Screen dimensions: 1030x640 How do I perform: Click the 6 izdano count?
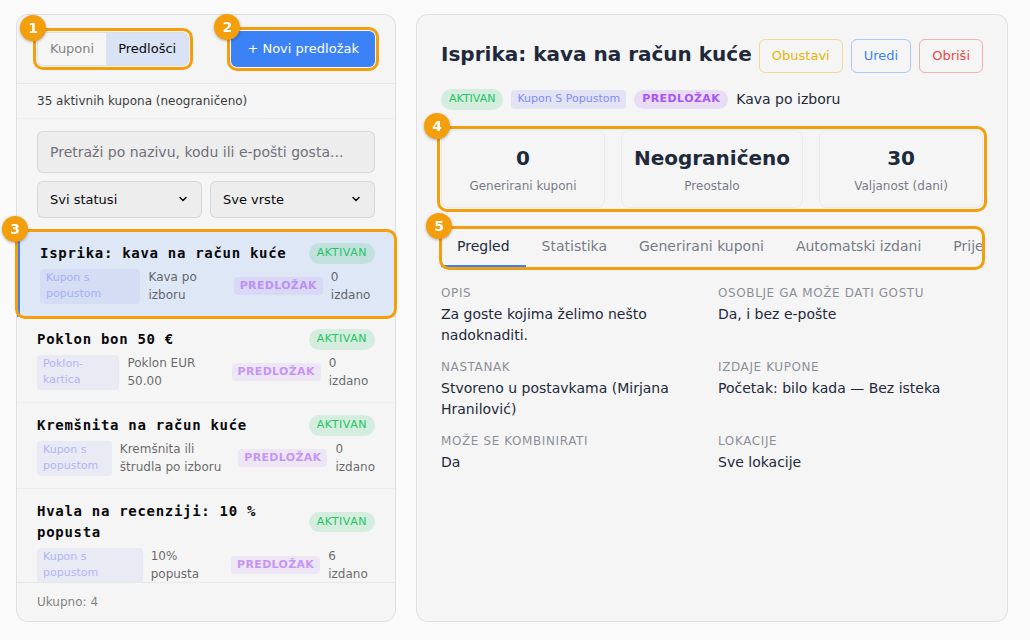point(347,564)
